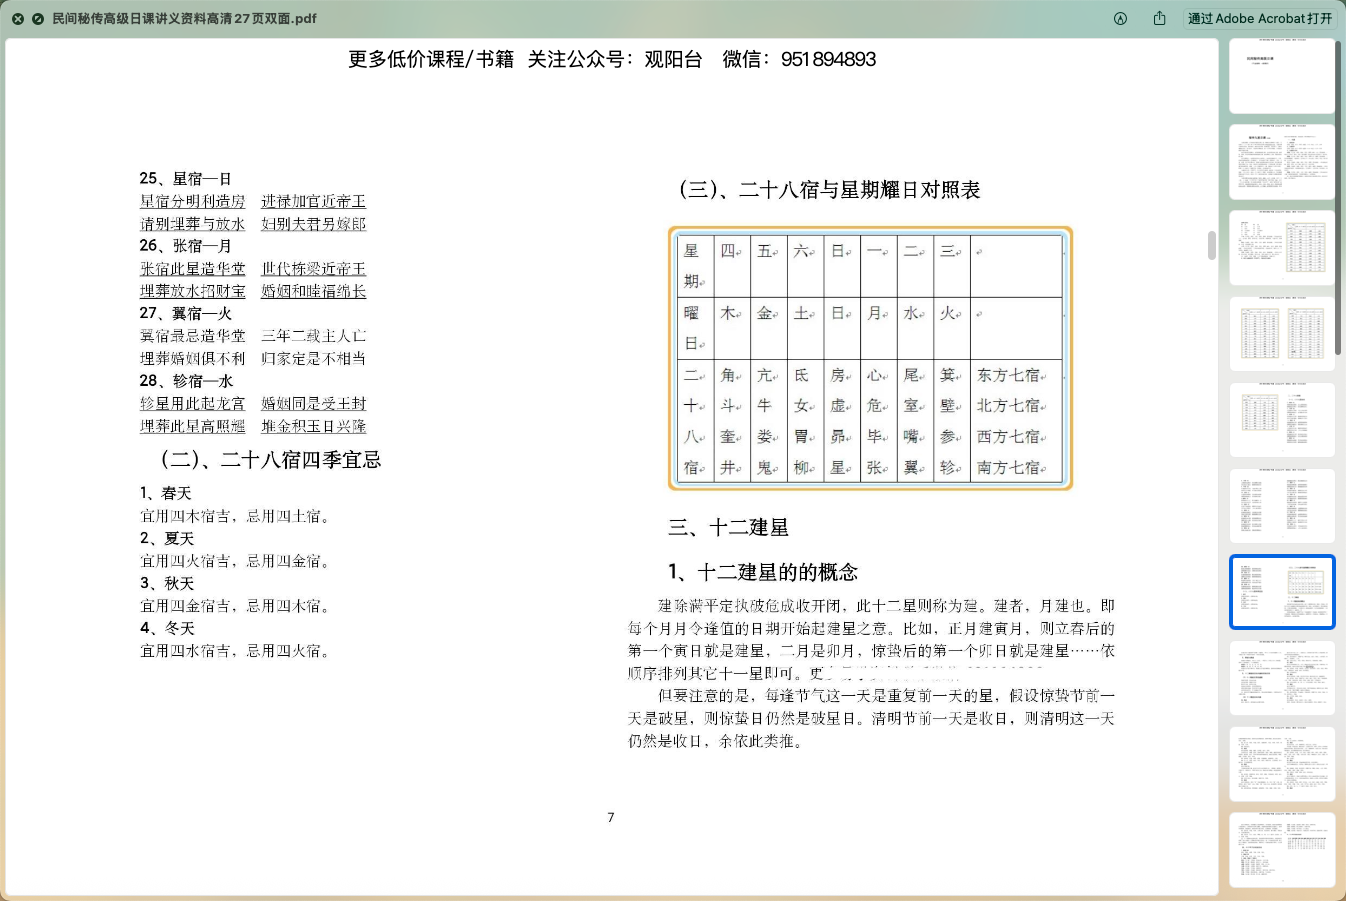Viewport: 1346px width, 901px height.
Task: Click the highlighted current page thumbnail
Action: coord(1281,592)
